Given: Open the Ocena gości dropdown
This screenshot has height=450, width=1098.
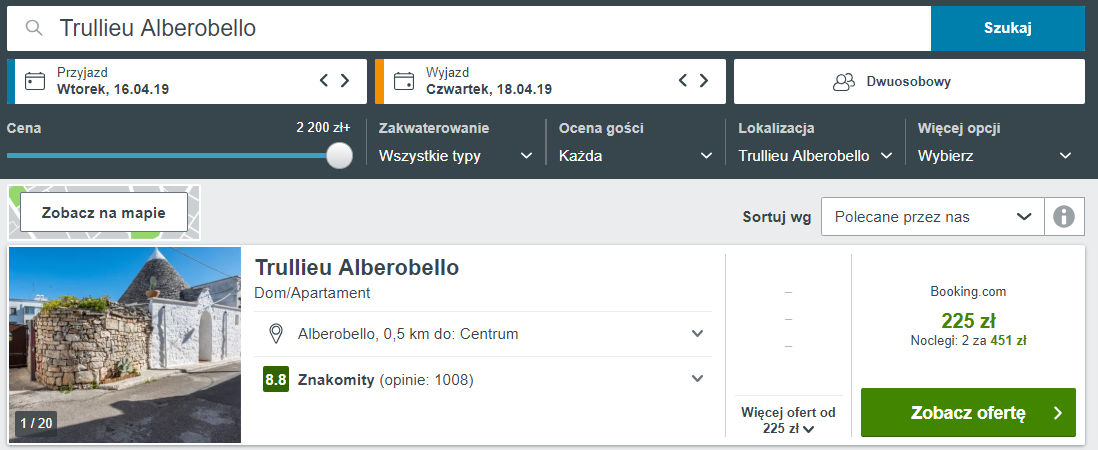Looking at the screenshot, I should pyautogui.click(x=635, y=156).
